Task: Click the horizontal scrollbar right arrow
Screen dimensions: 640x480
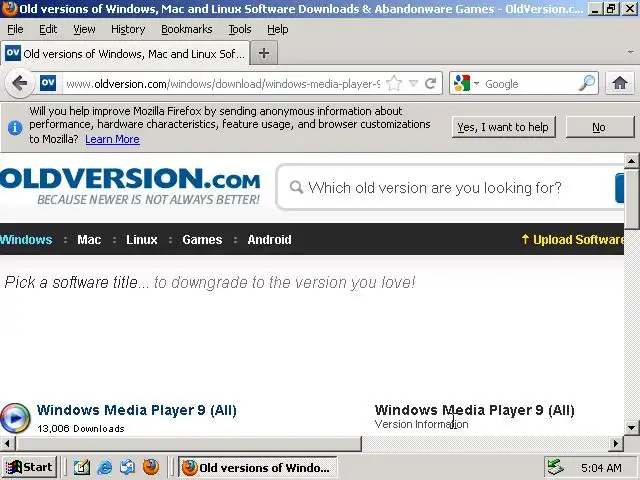Action: click(x=616, y=443)
